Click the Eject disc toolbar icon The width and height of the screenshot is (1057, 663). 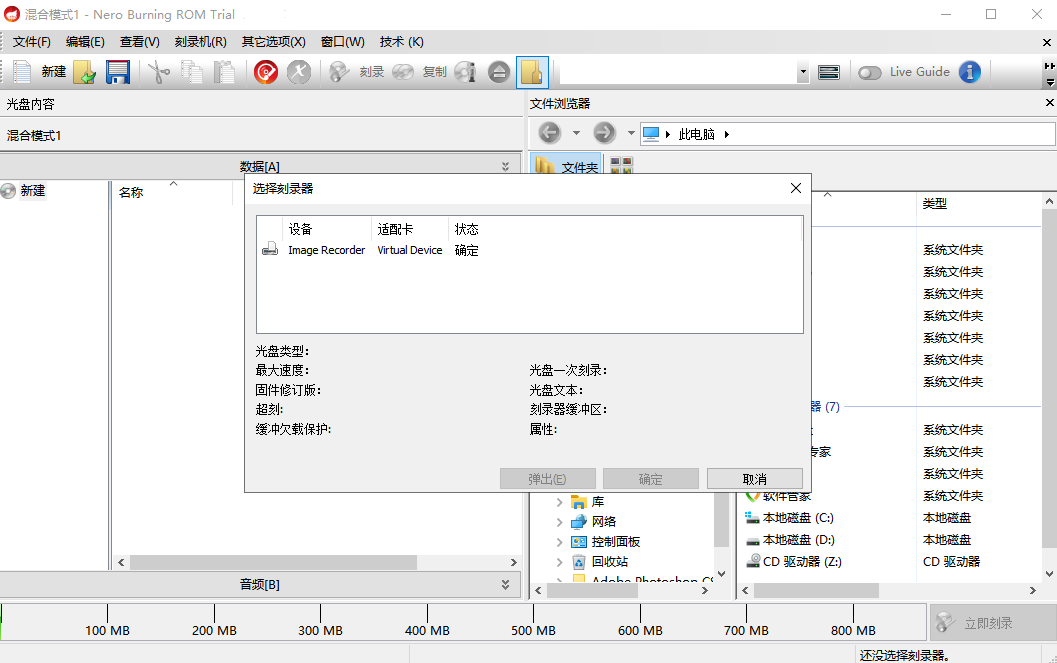point(499,72)
